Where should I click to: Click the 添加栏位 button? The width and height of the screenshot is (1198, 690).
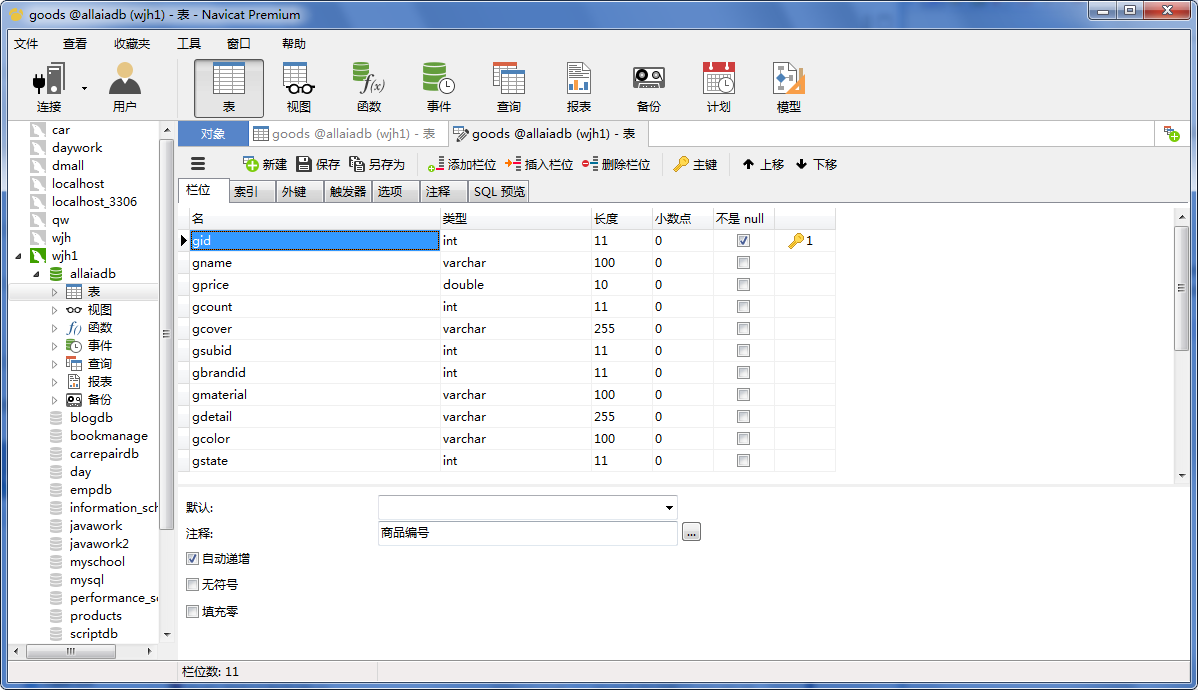(x=465, y=164)
